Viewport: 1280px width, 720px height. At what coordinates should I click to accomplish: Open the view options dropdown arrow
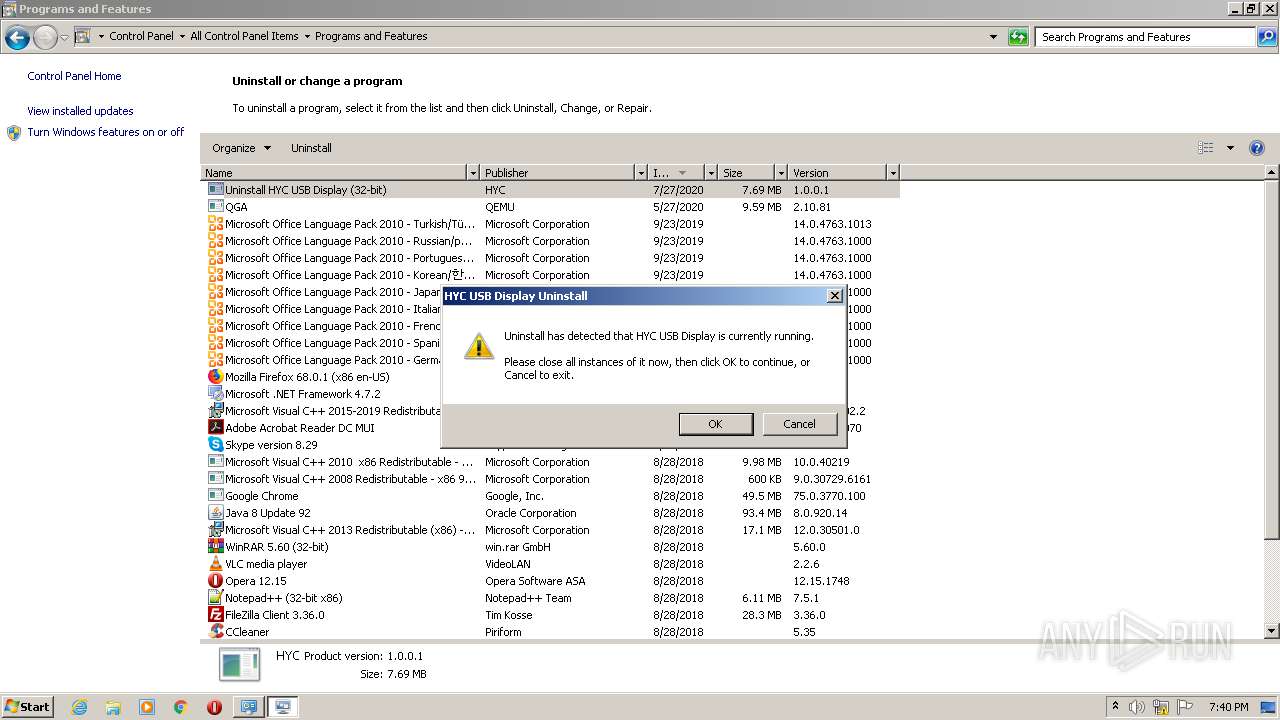[x=1230, y=148]
